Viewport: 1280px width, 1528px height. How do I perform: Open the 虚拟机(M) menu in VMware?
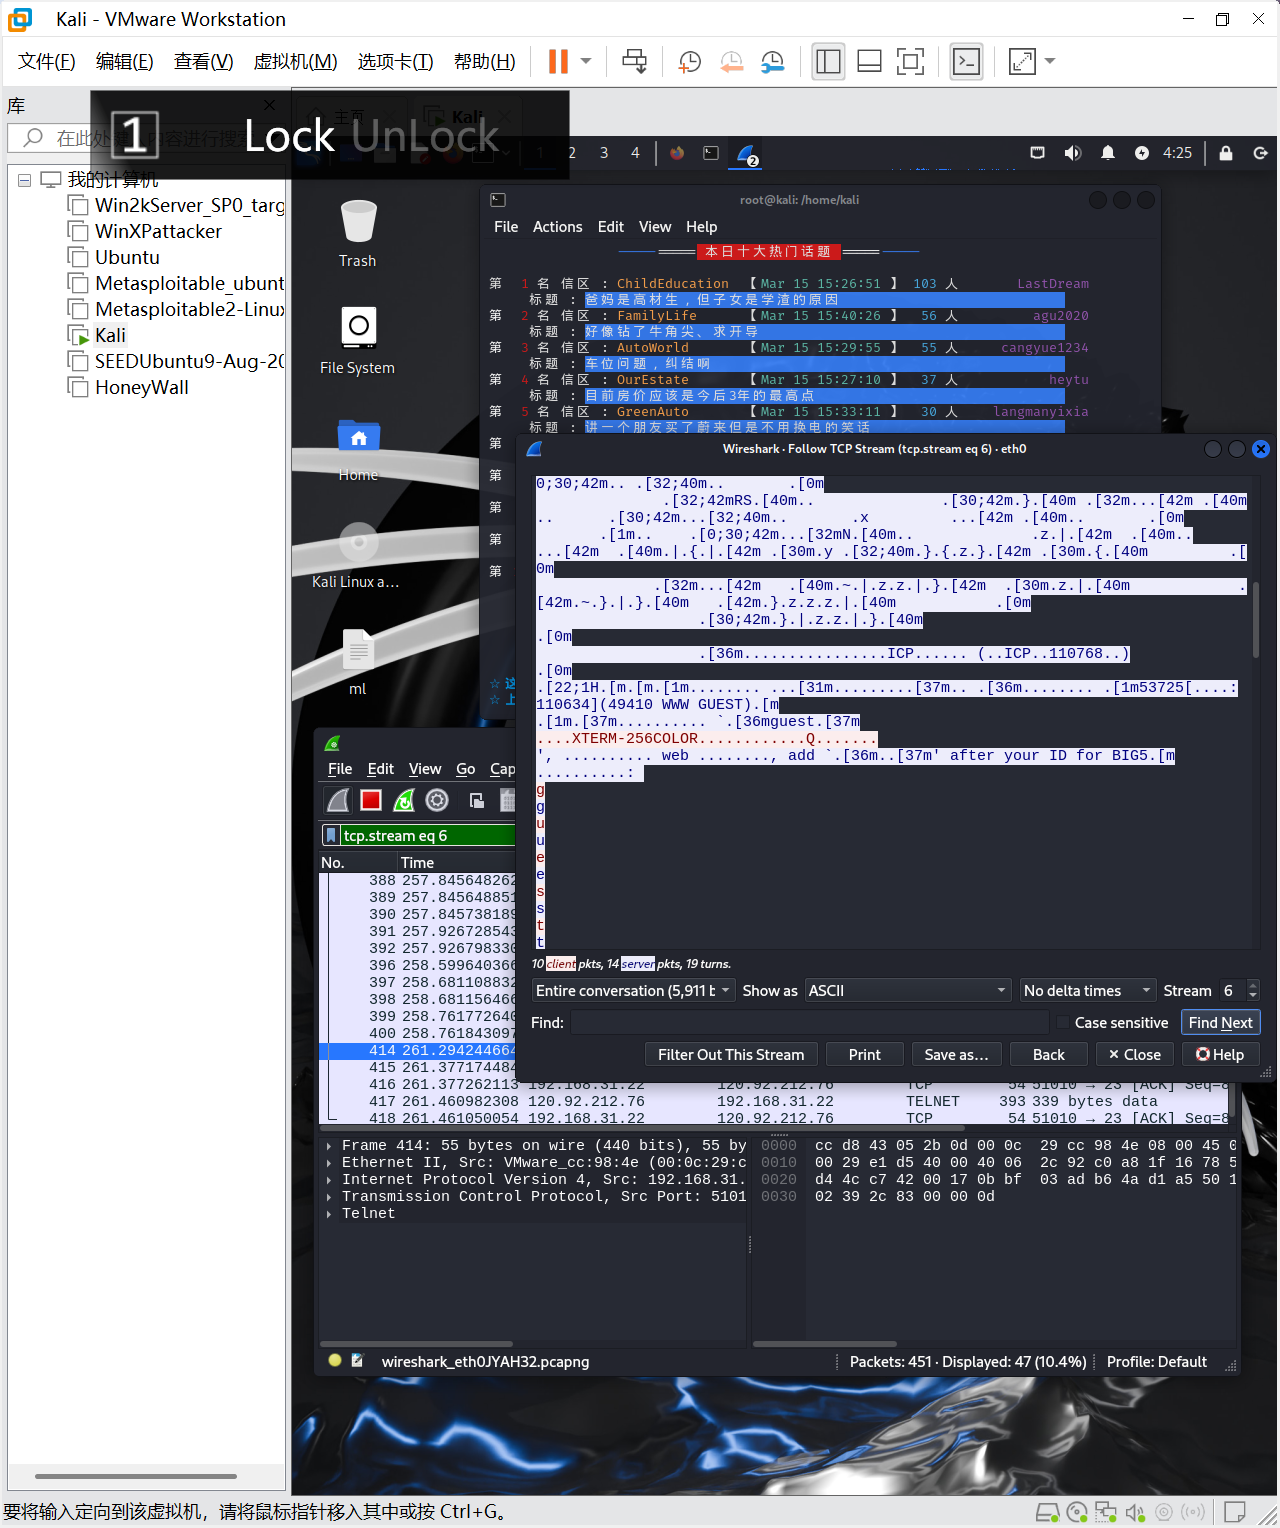(295, 61)
